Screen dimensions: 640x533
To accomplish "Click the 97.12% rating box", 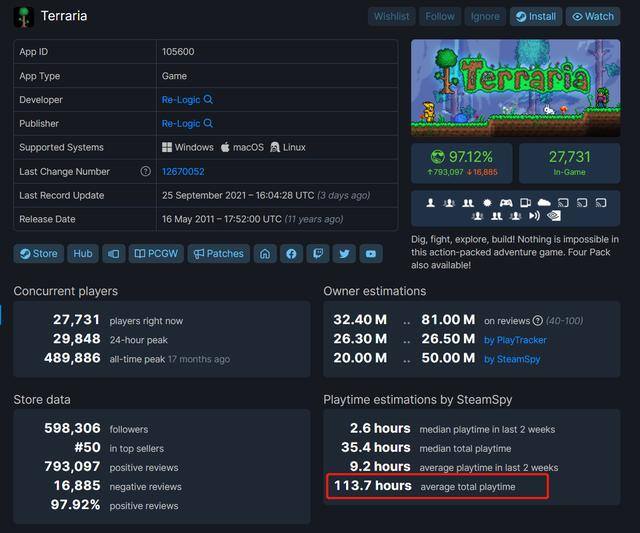I will click(x=462, y=163).
